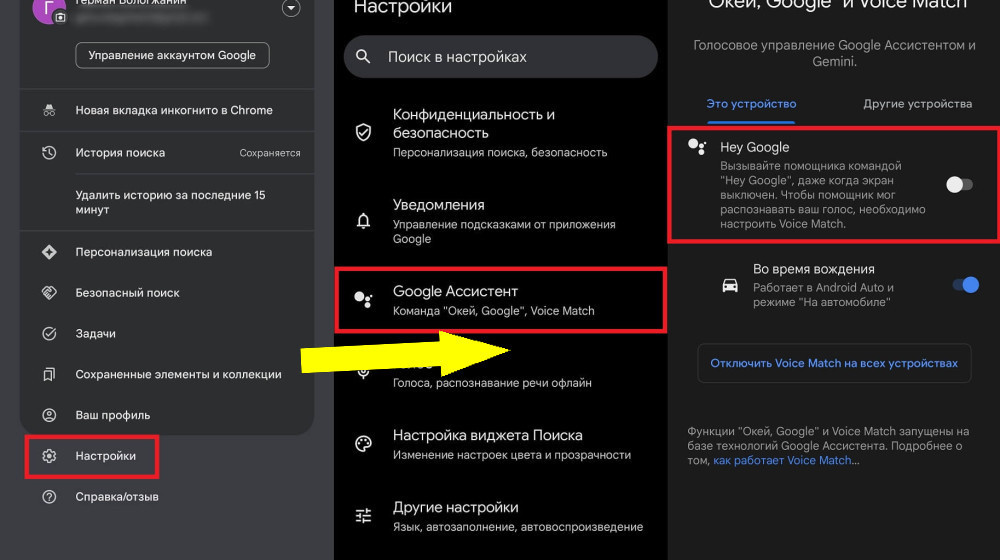Click the sparkle icon beside Персонализация поиска

(49, 252)
